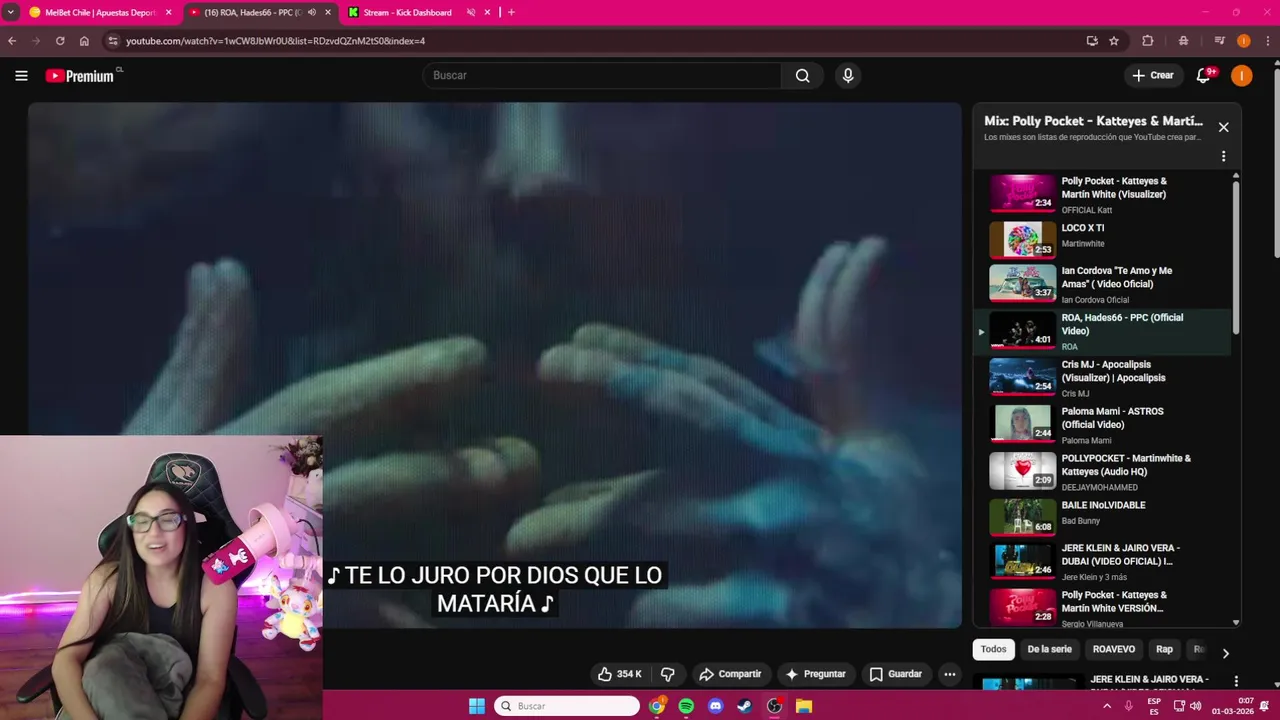Go back with the browser back arrow
The image size is (1280, 720).
coord(12,41)
